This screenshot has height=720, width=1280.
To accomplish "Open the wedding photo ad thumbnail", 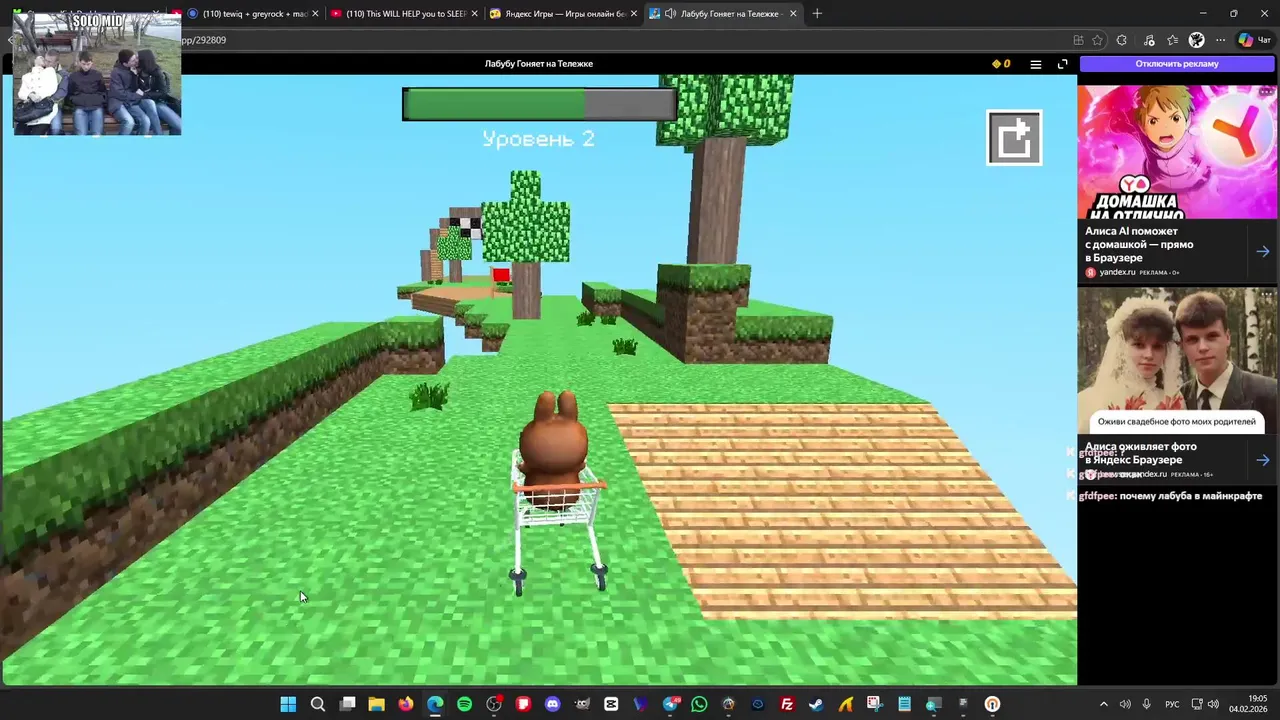I will (1177, 361).
